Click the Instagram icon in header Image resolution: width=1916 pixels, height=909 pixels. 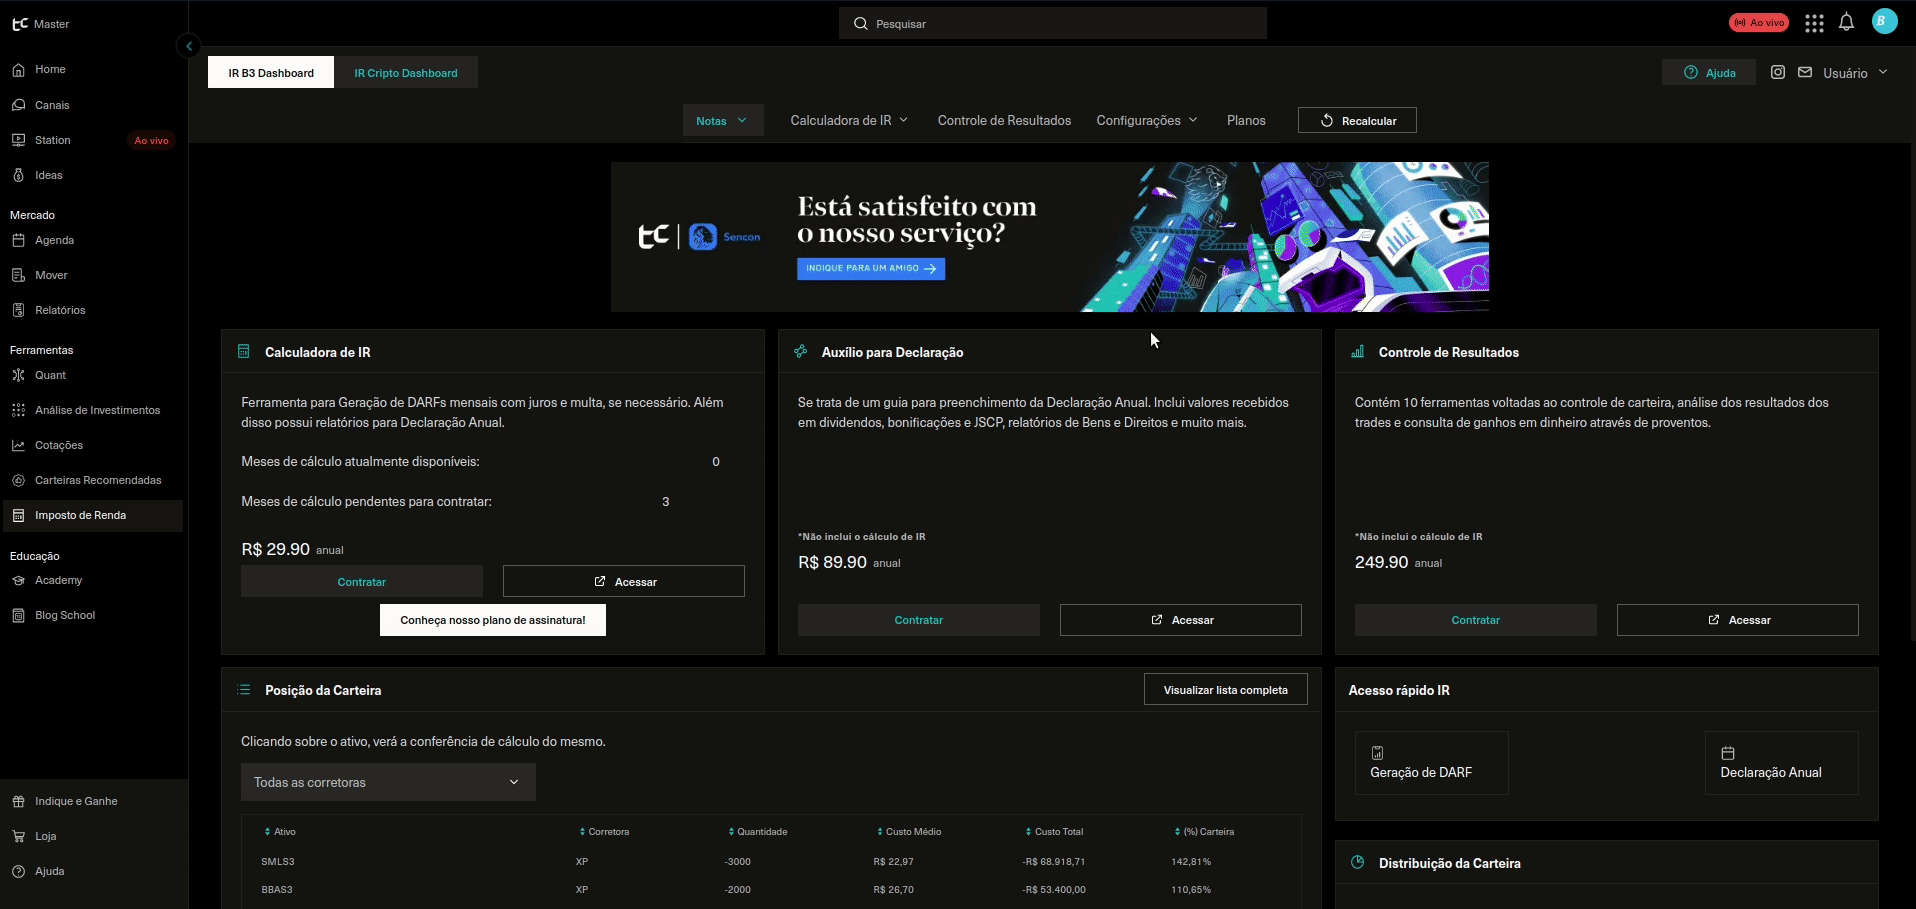tap(1777, 72)
